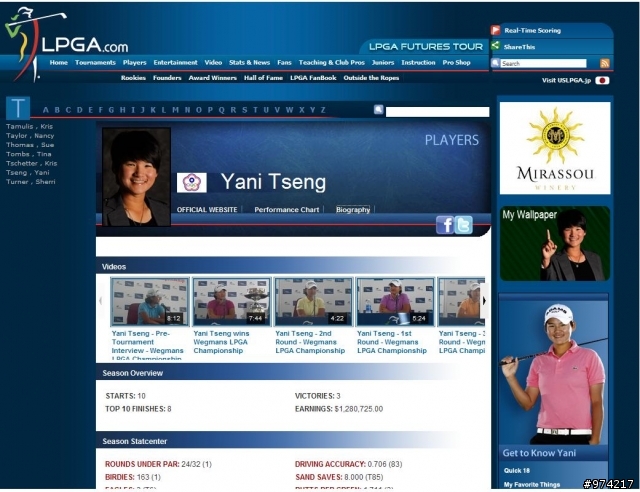Viewport: 640px width, 492px height.
Task: Play the Pre-Tournament Interview video thumbnail
Action: [x=150, y=302]
